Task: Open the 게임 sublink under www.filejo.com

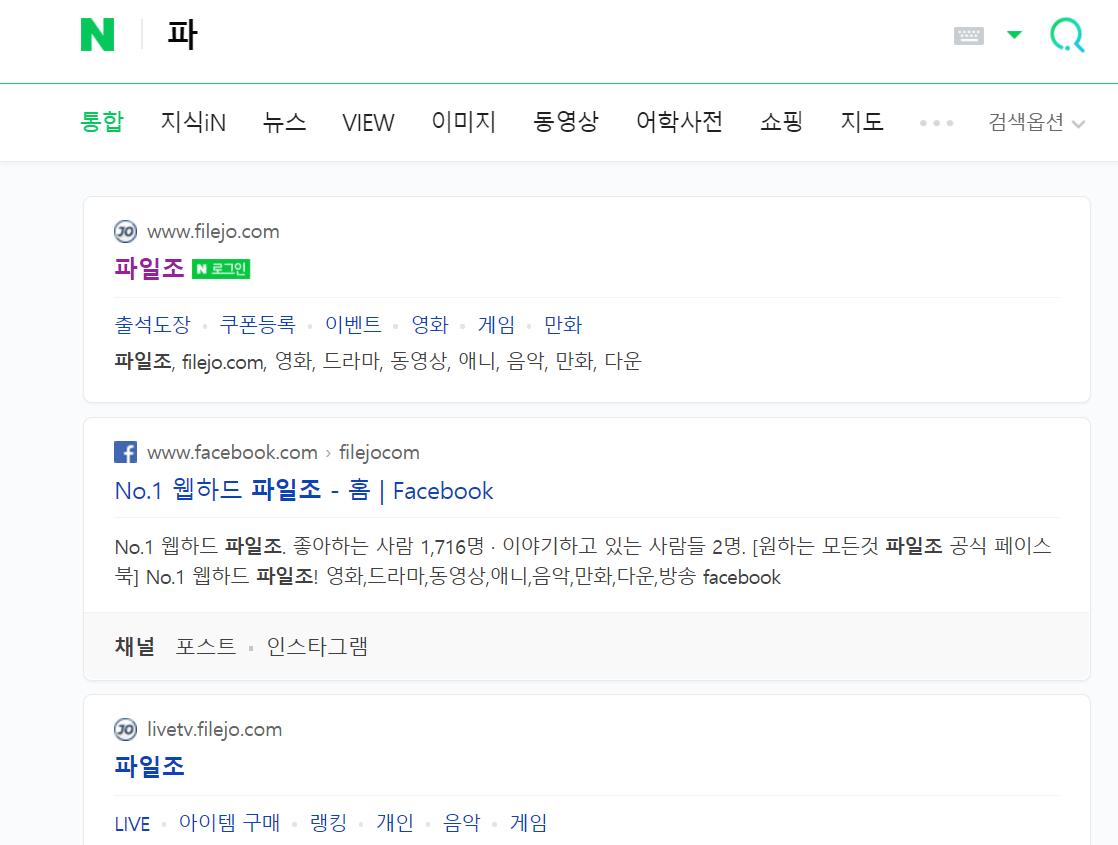Action: tap(496, 325)
